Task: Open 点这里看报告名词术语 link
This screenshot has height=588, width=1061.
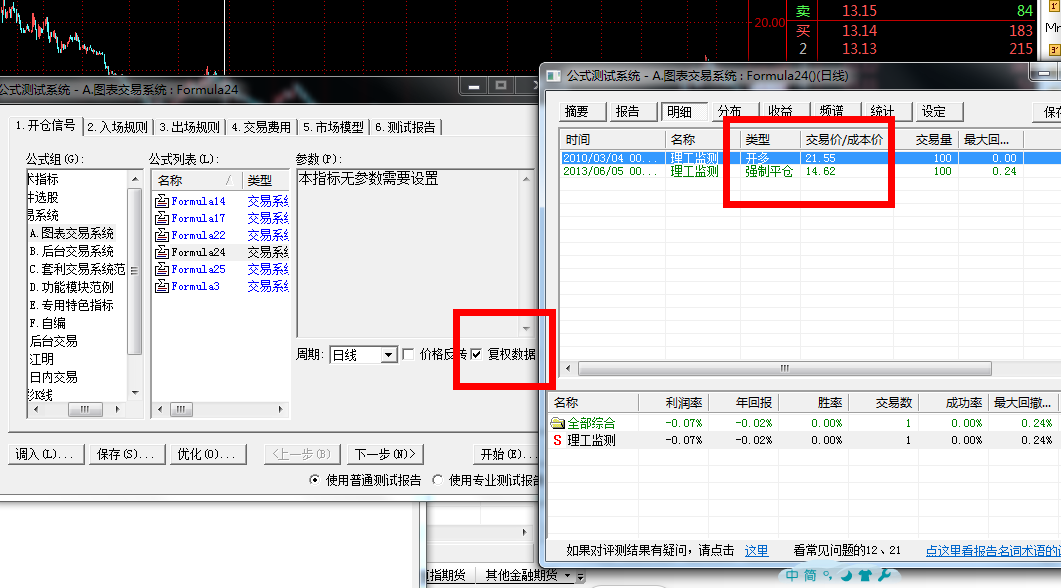Action: click(x=993, y=551)
